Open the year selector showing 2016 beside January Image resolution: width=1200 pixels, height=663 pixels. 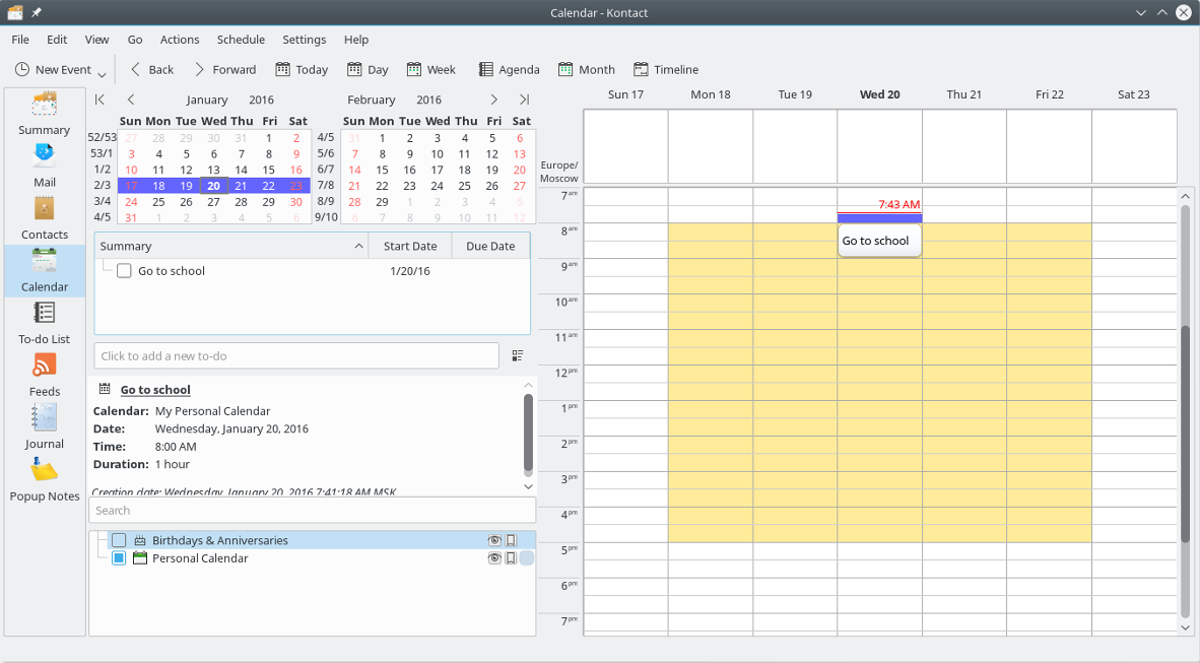tap(261, 100)
